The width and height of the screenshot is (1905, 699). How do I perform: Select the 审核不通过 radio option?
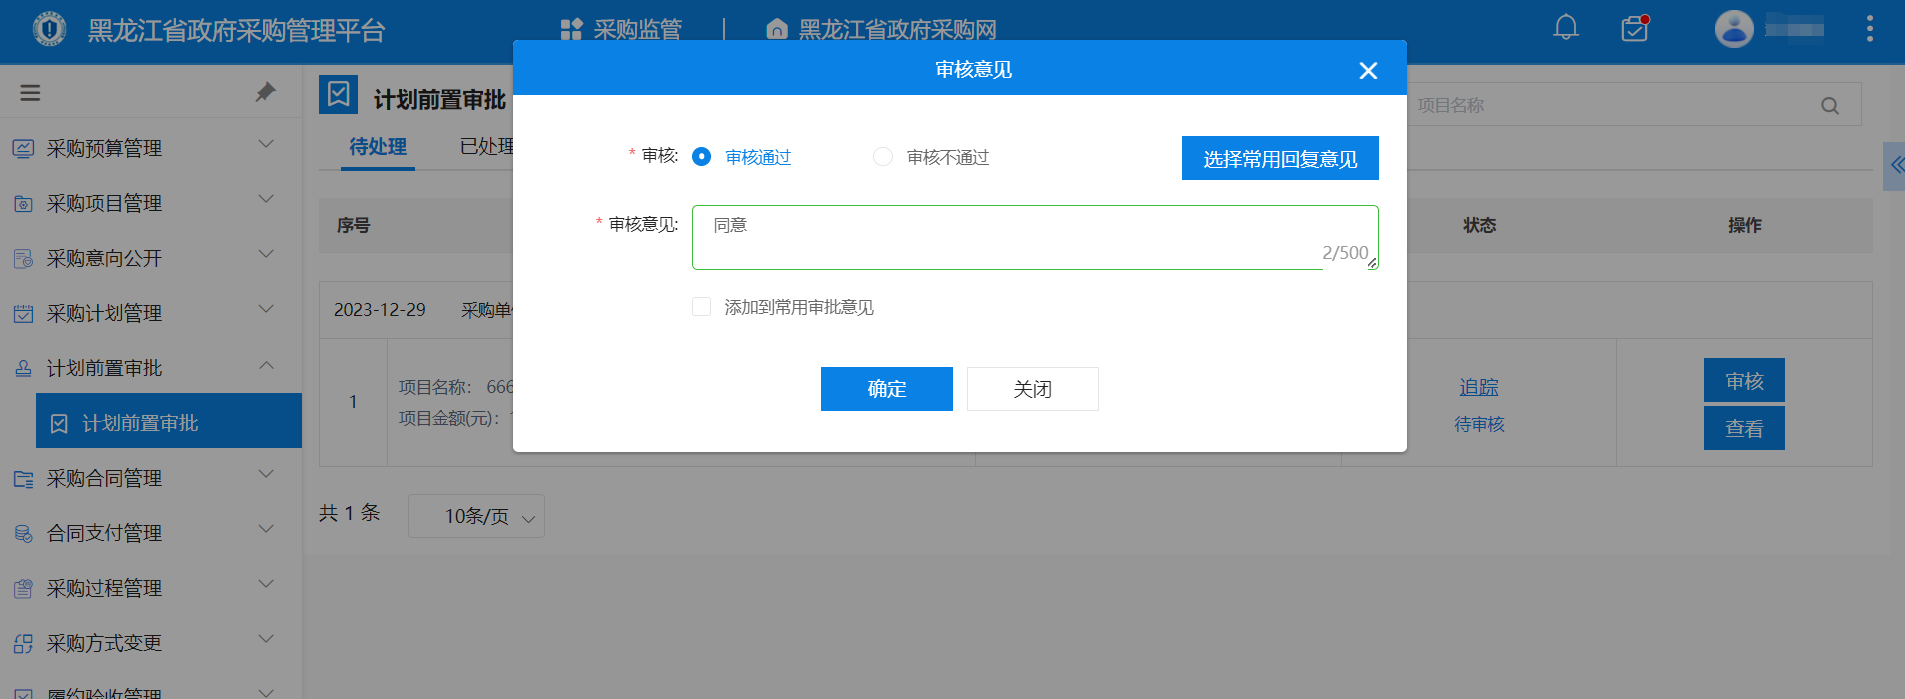coord(883,157)
